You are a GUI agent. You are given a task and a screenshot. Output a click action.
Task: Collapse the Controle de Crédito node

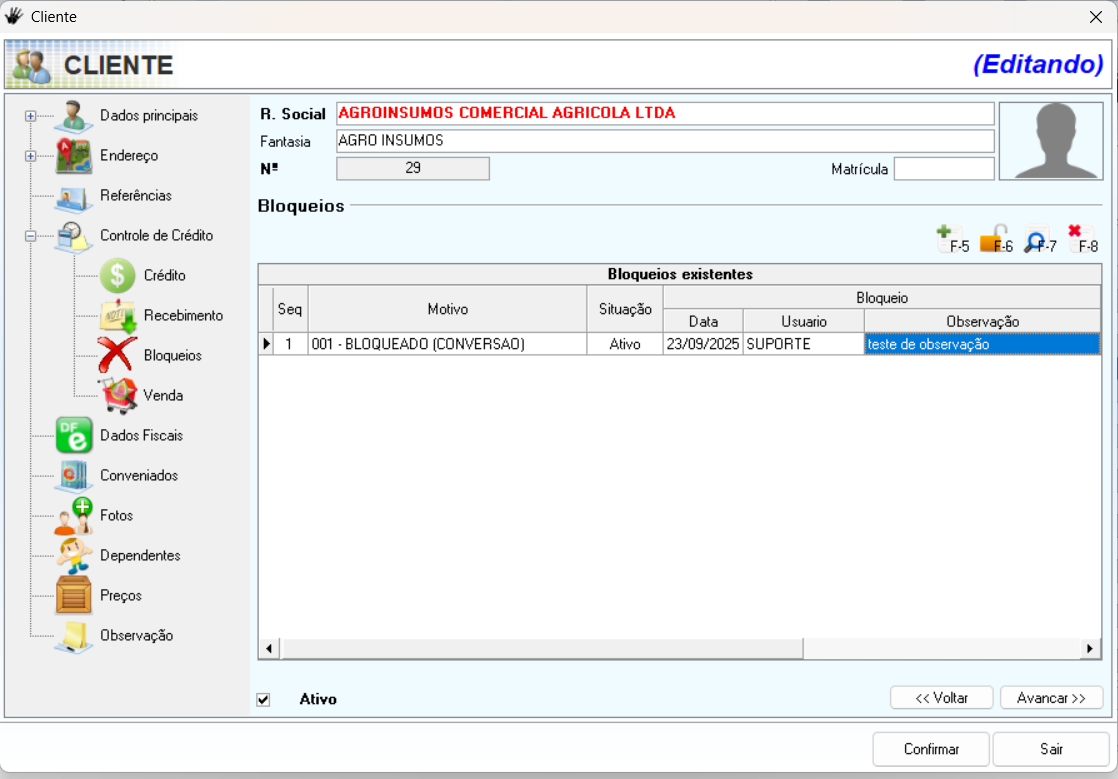[x=30, y=236]
